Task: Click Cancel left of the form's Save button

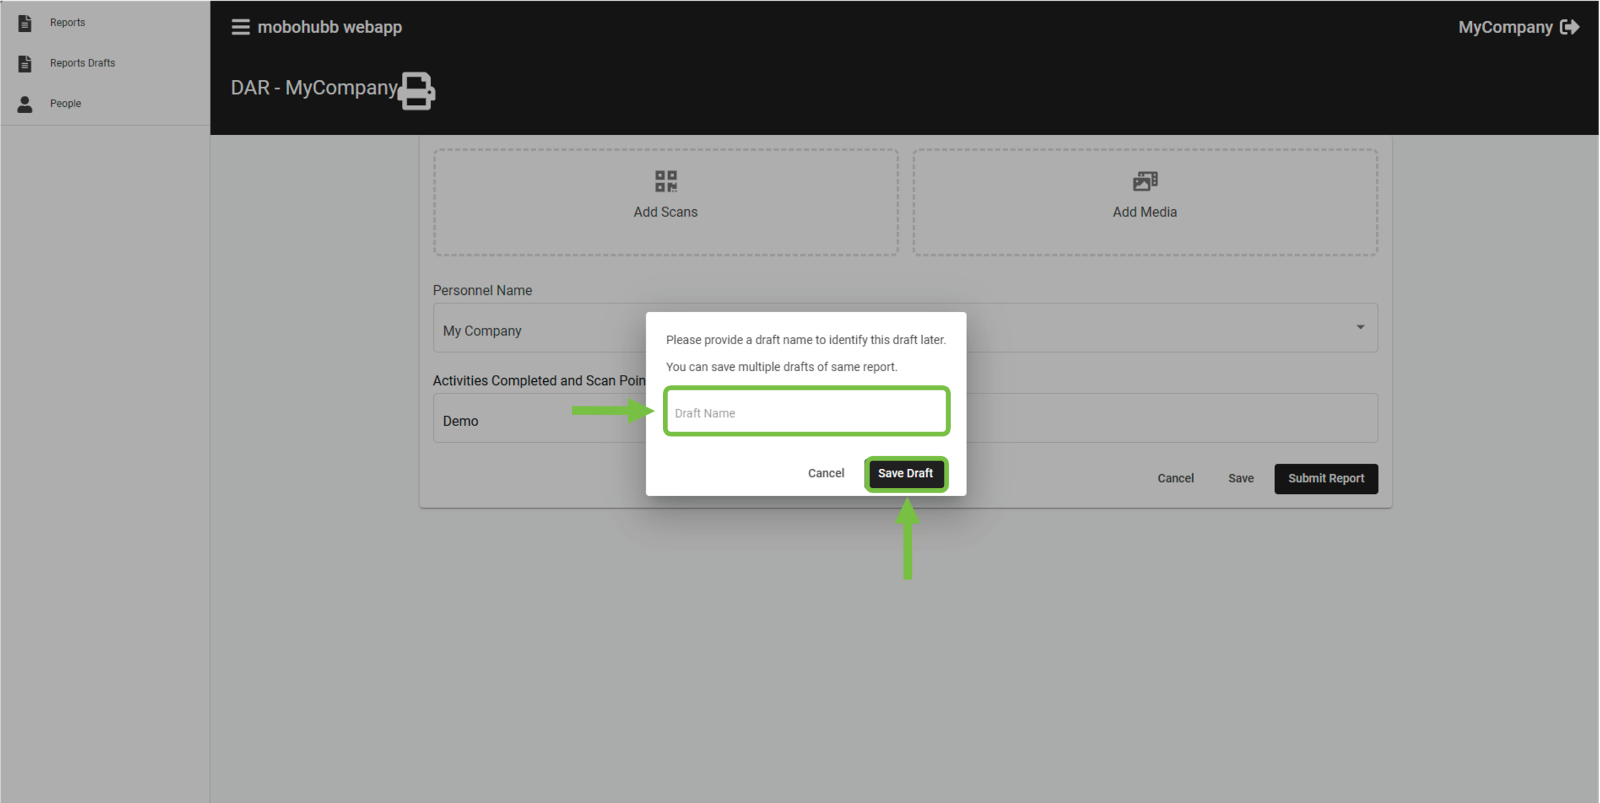Action: [1175, 478]
